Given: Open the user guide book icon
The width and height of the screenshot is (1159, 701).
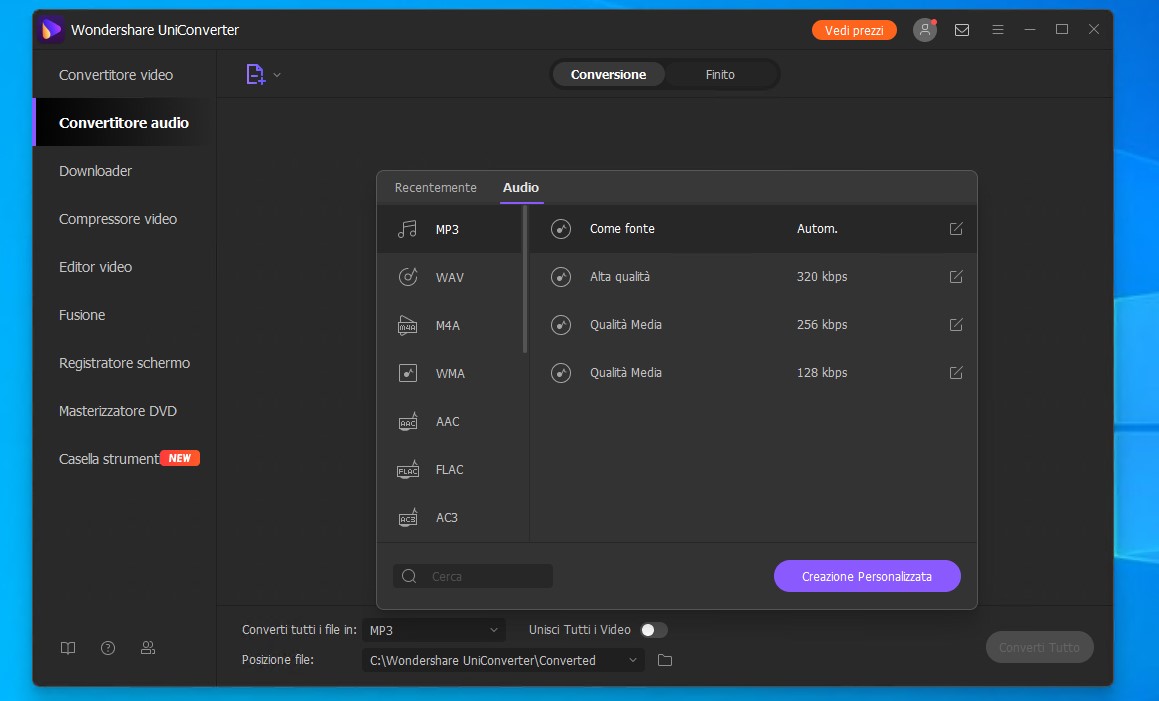Looking at the screenshot, I should [x=68, y=648].
